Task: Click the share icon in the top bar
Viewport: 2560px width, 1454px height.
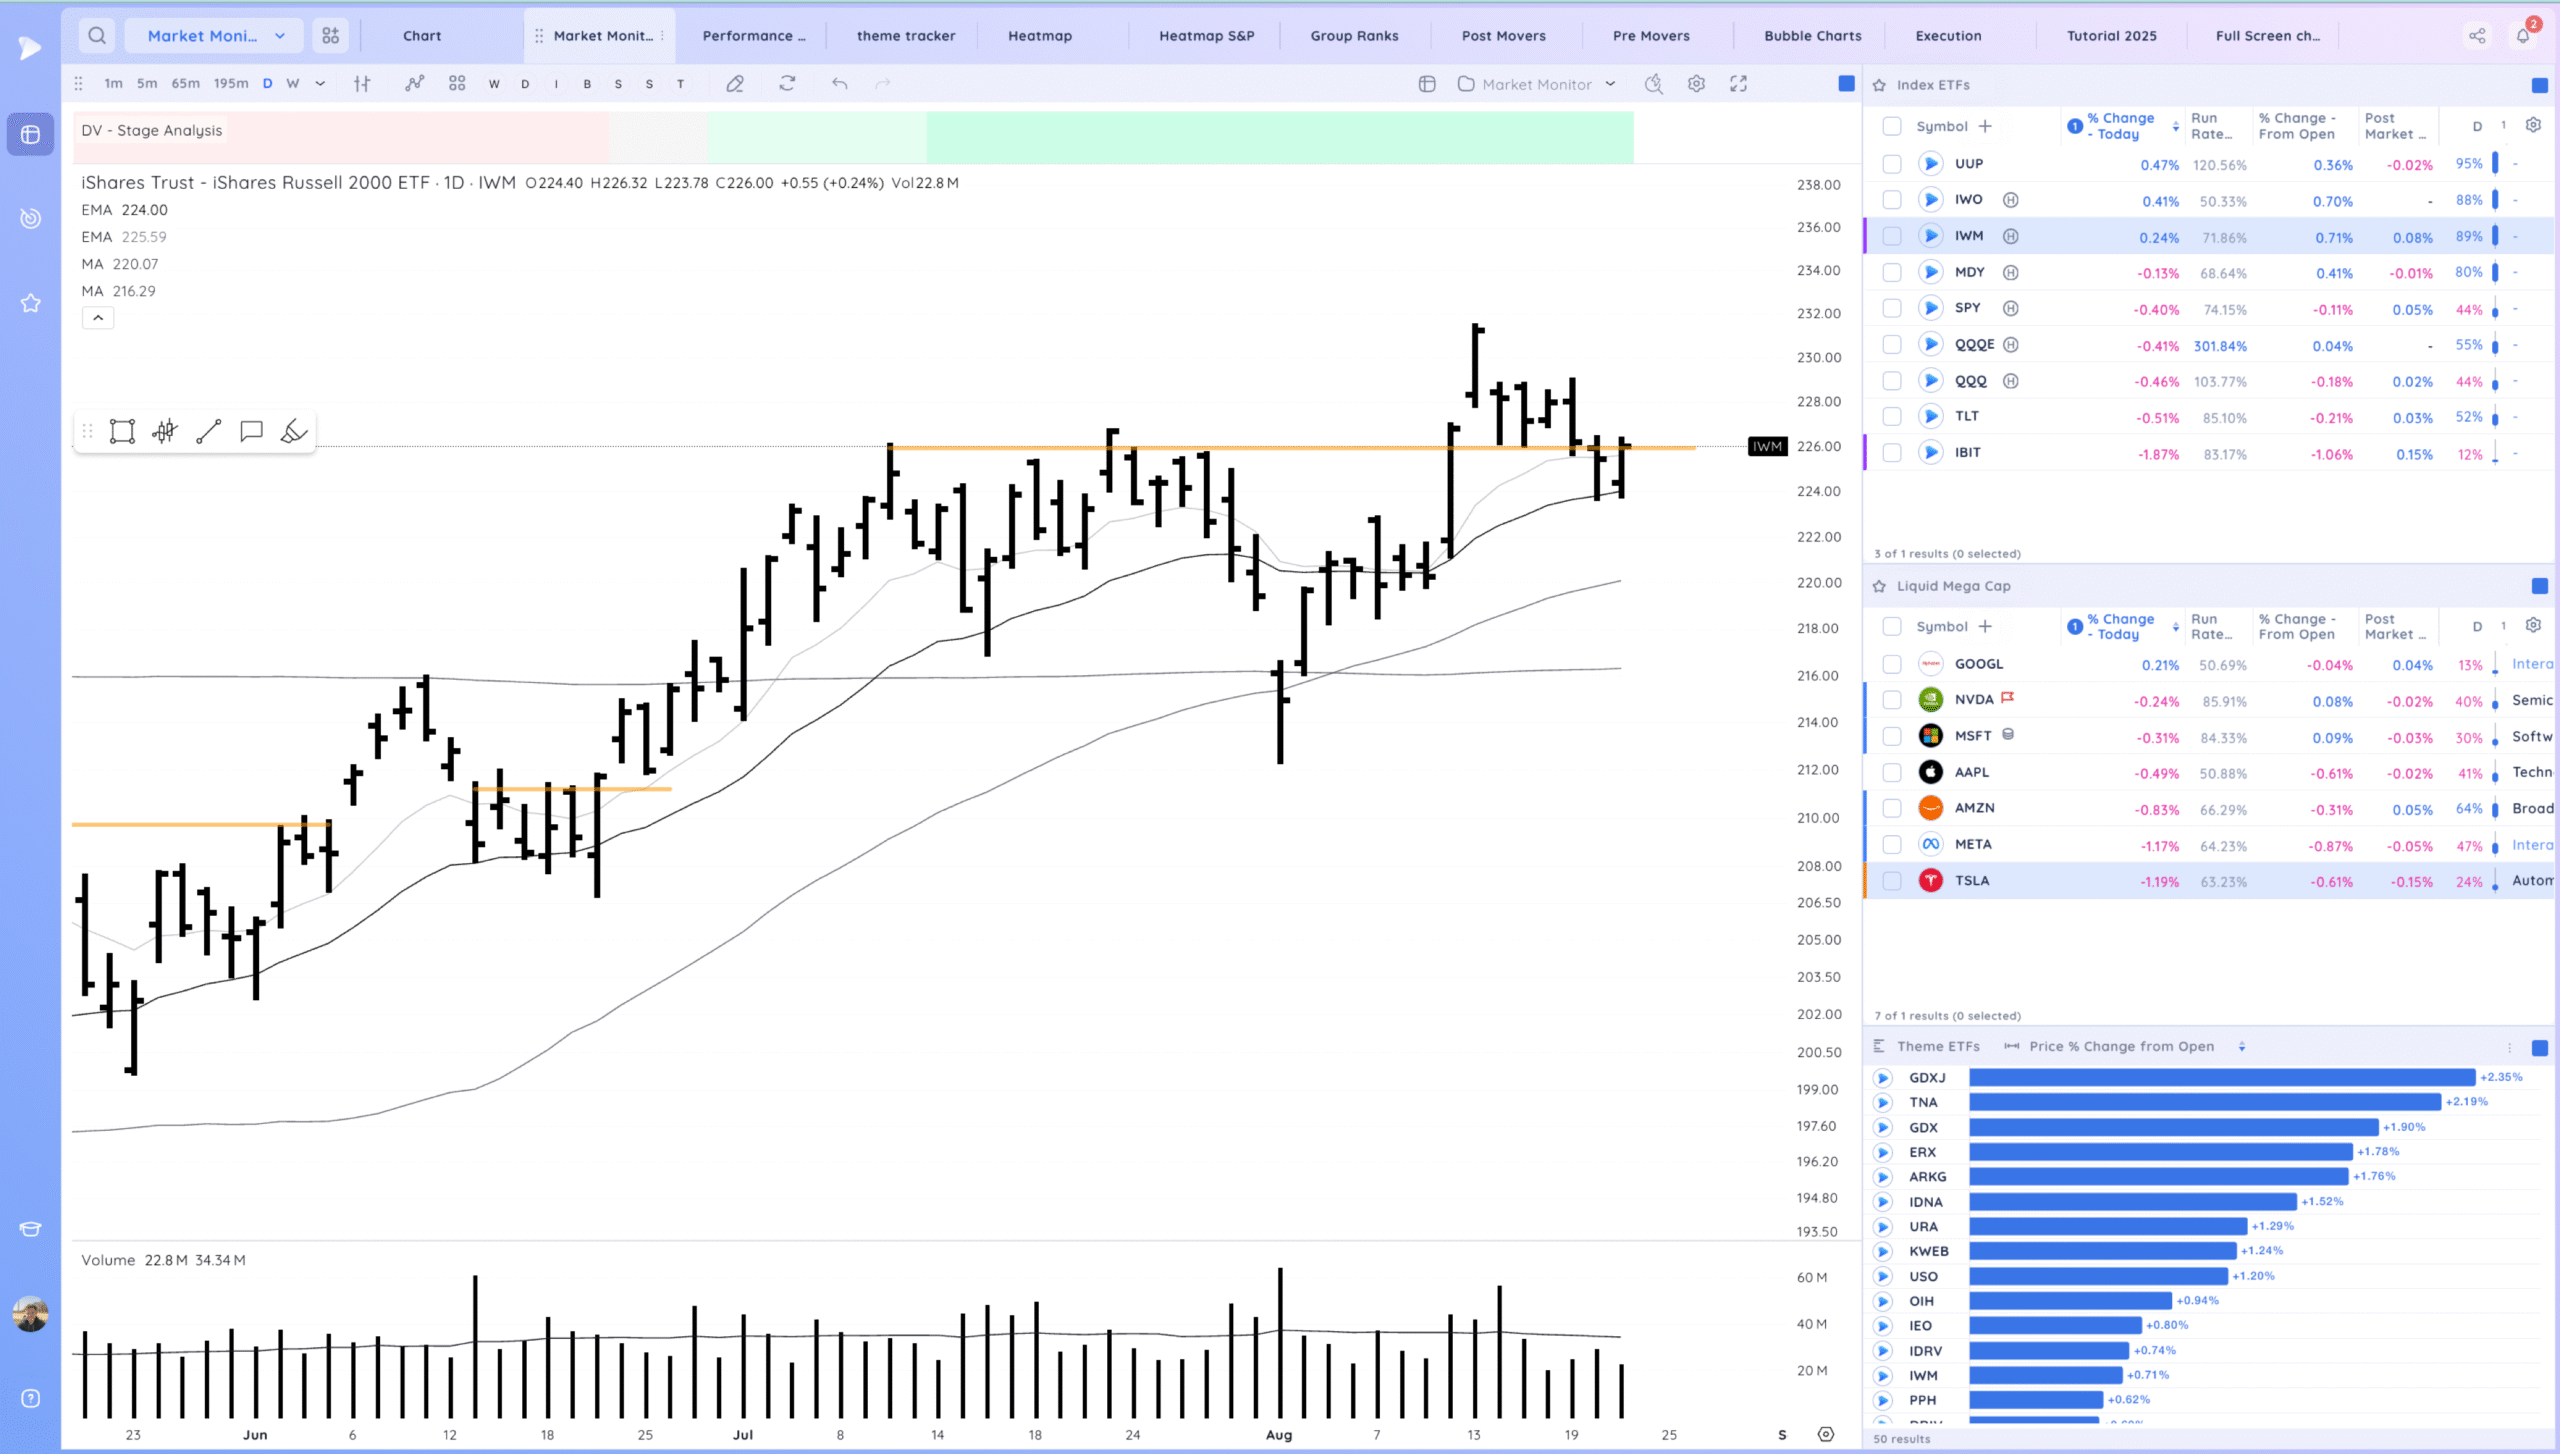Action: pyautogui.click(x=2477, y=36)
